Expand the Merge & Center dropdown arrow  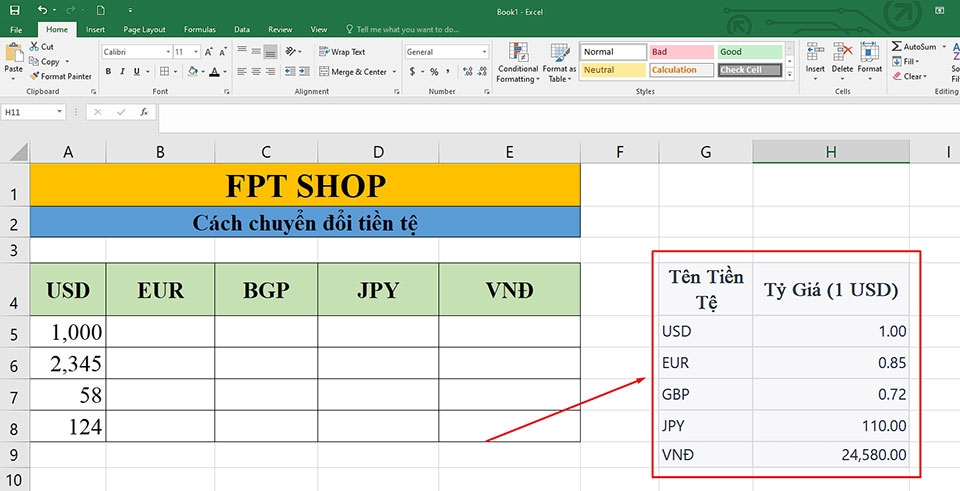pyautogui.click(x=394, y=72)
